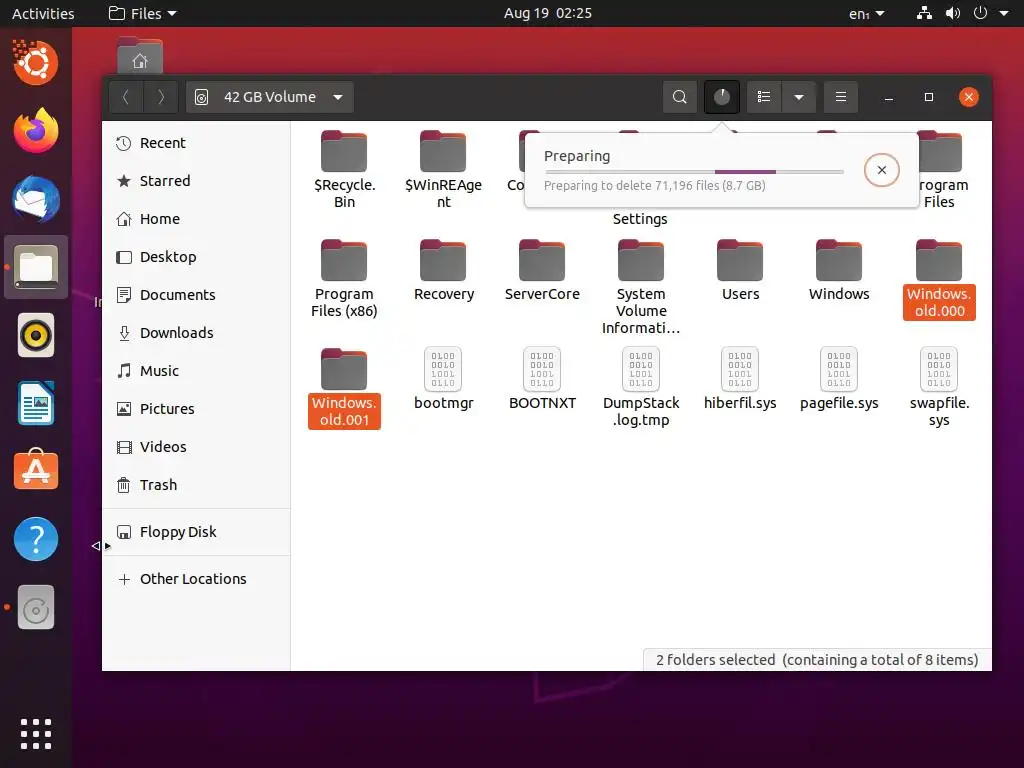Toggle the file operations progress button

tap(722, 97)
